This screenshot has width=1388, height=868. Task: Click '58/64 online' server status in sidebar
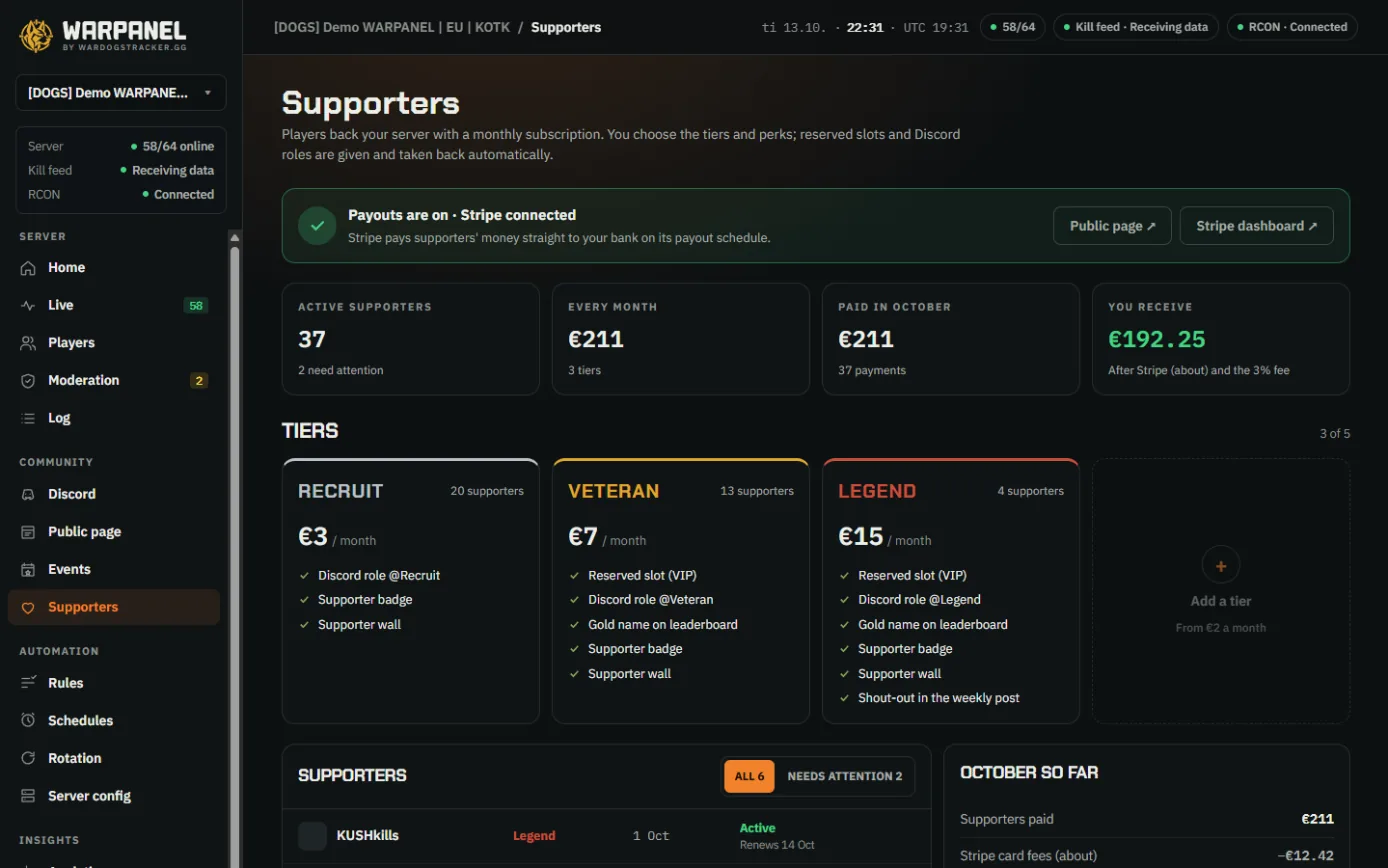click(x=172, y=146)
